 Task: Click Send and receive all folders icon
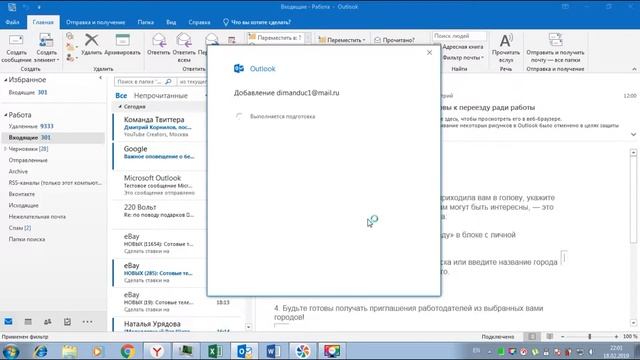tap(555, 48)
